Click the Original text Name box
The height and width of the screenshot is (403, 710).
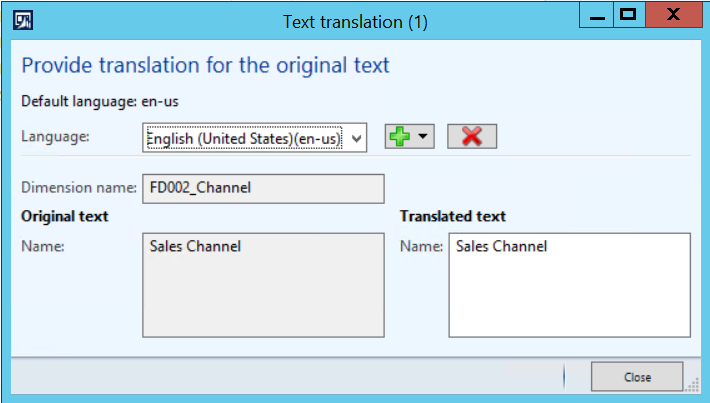pyautogui.click(x=263, y=285)
